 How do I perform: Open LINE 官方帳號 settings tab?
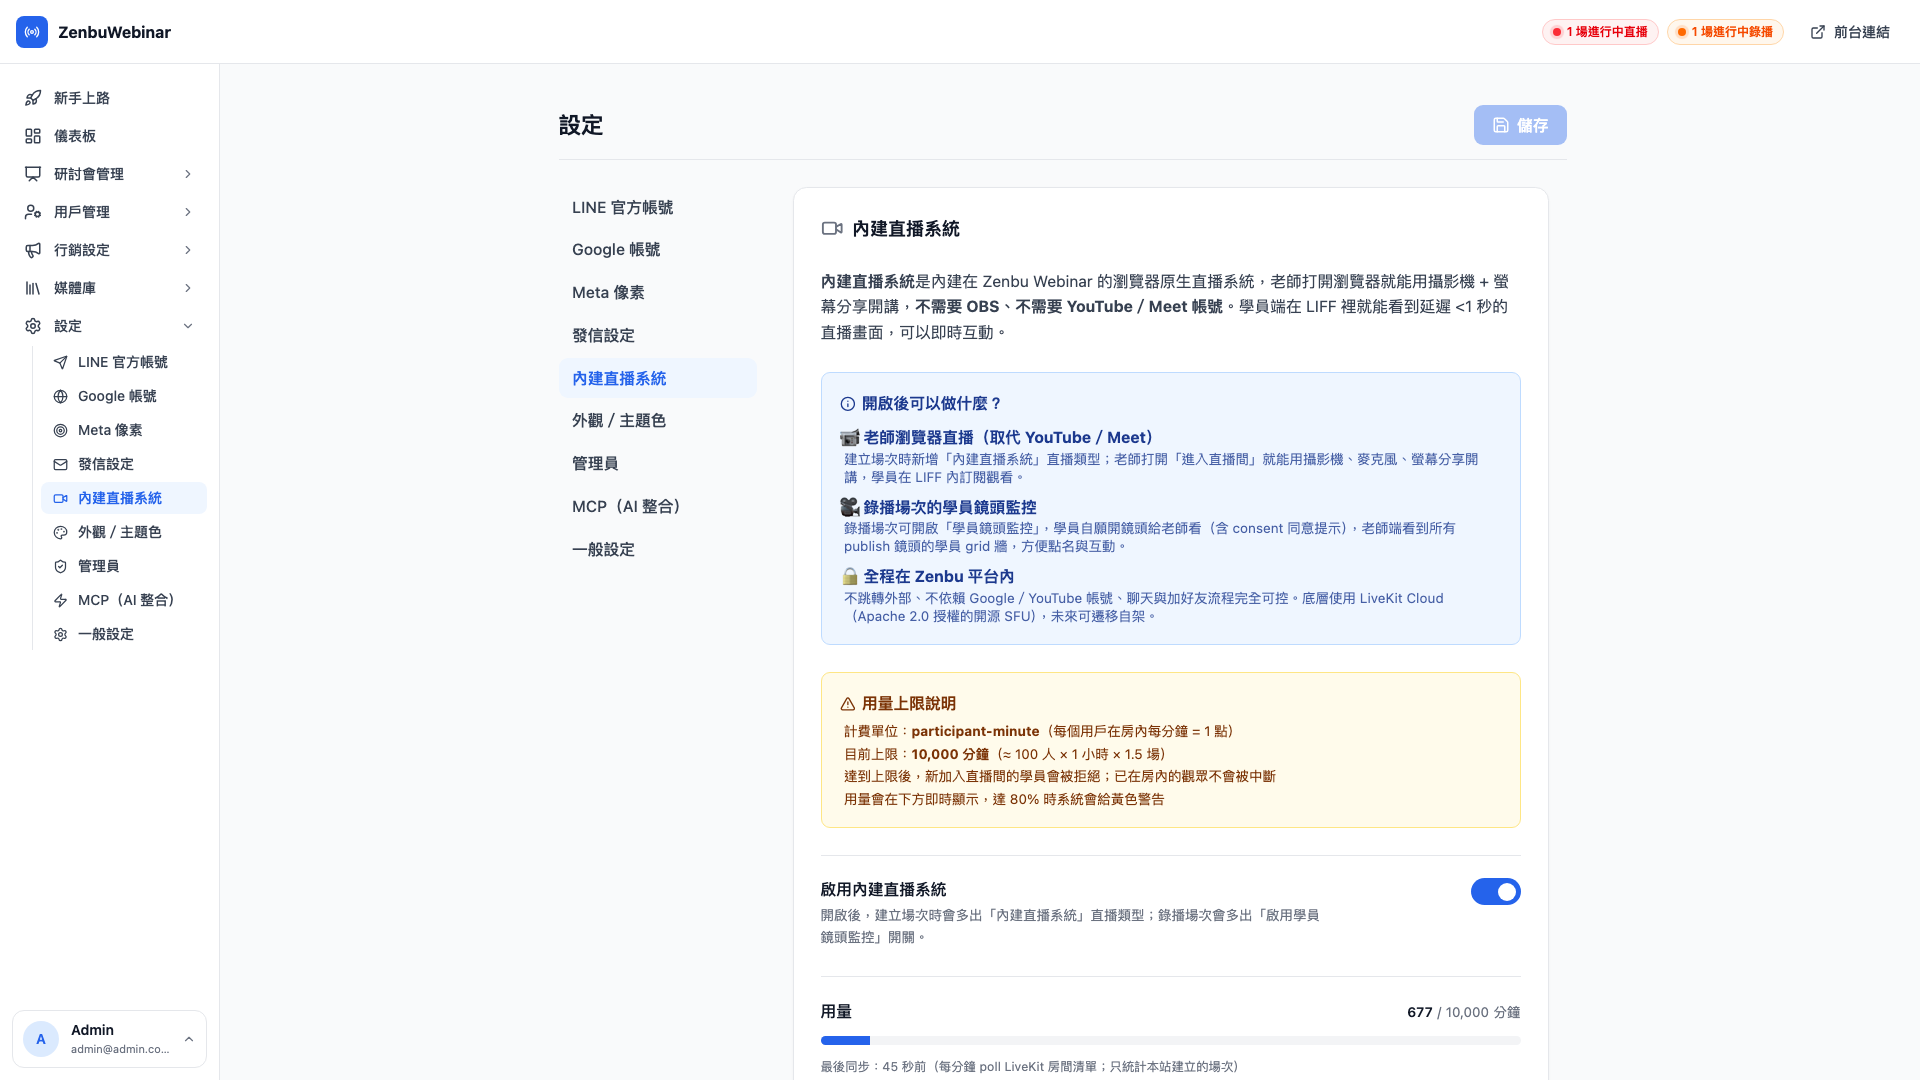[657, 207]
